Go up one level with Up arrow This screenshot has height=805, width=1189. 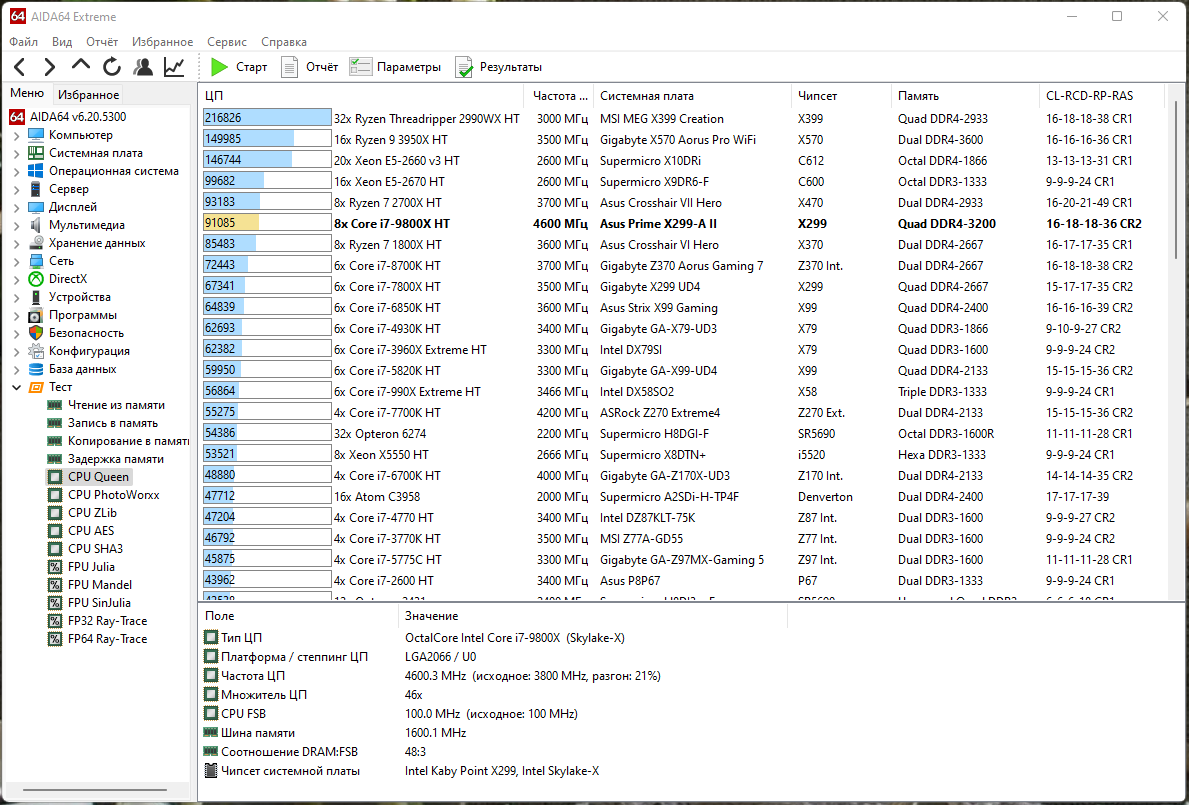pyautogui.click(x=80, y=67)
